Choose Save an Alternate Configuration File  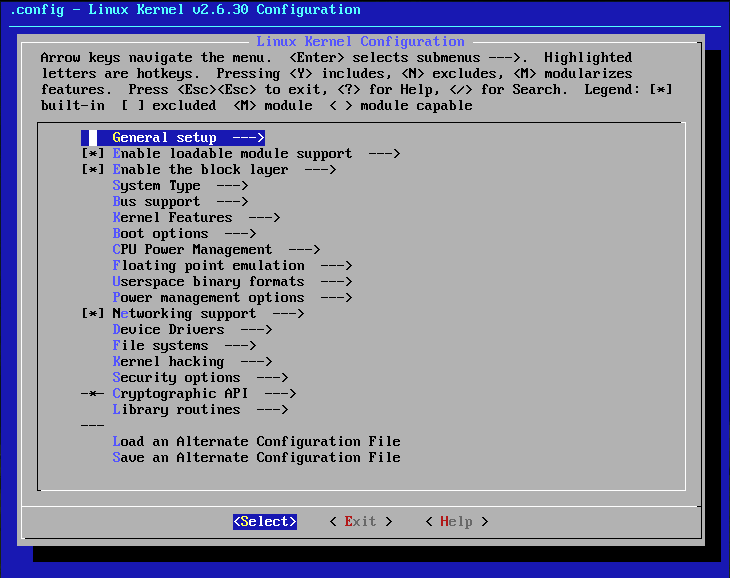(x=256, y=457)
